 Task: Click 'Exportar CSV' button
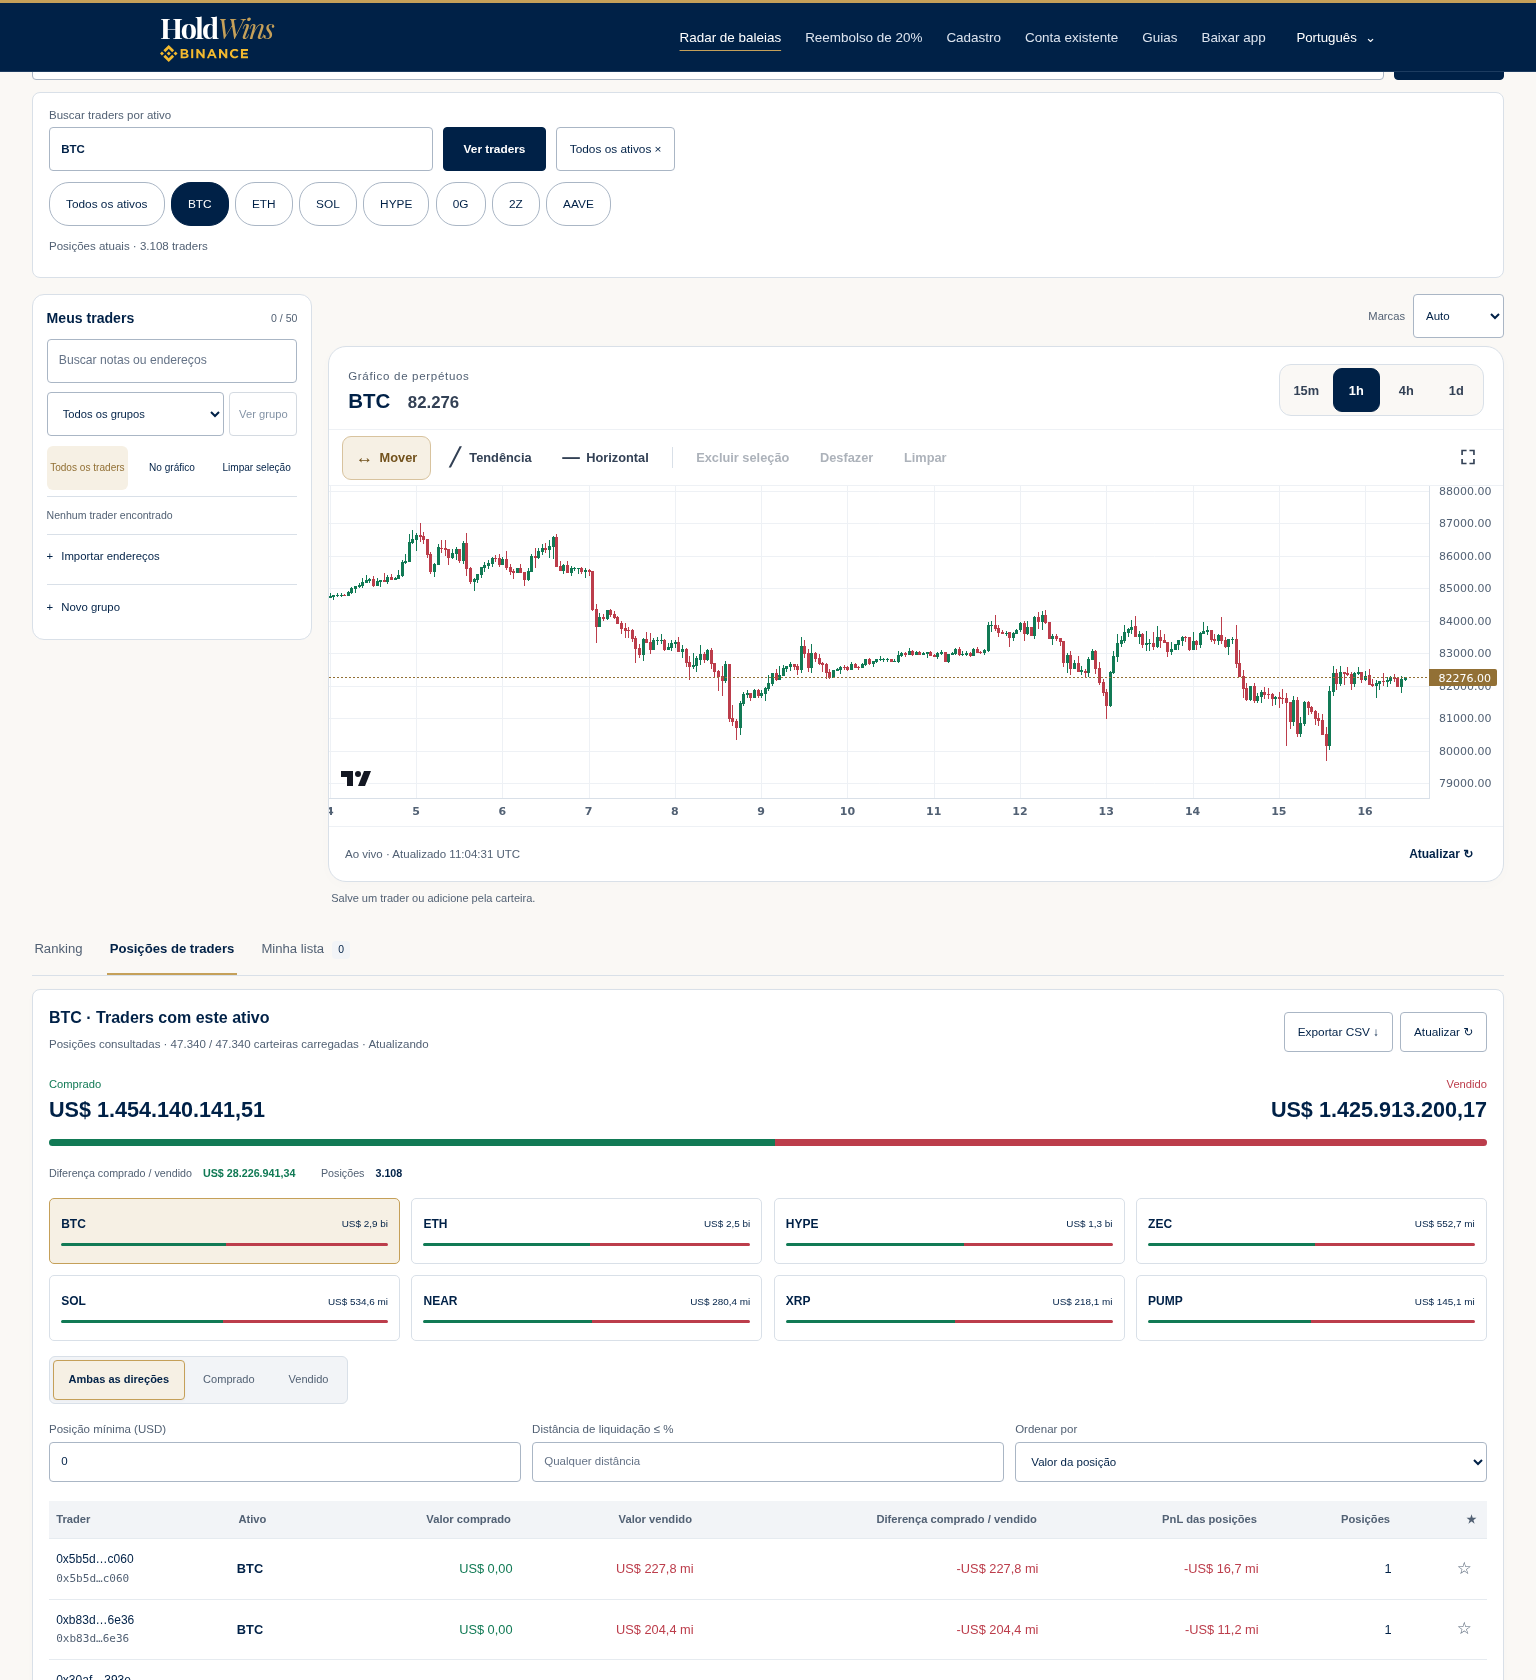[1338, 1032]
